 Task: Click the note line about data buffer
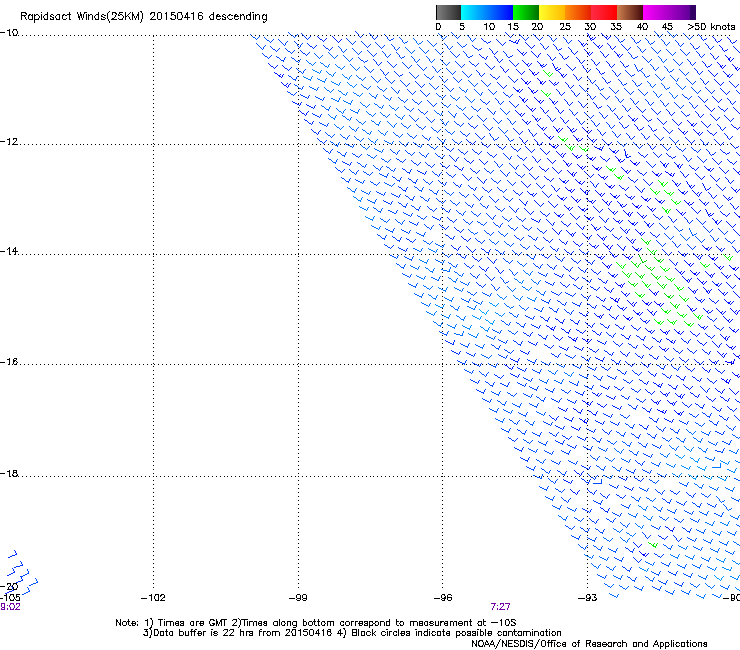point(352,633)
